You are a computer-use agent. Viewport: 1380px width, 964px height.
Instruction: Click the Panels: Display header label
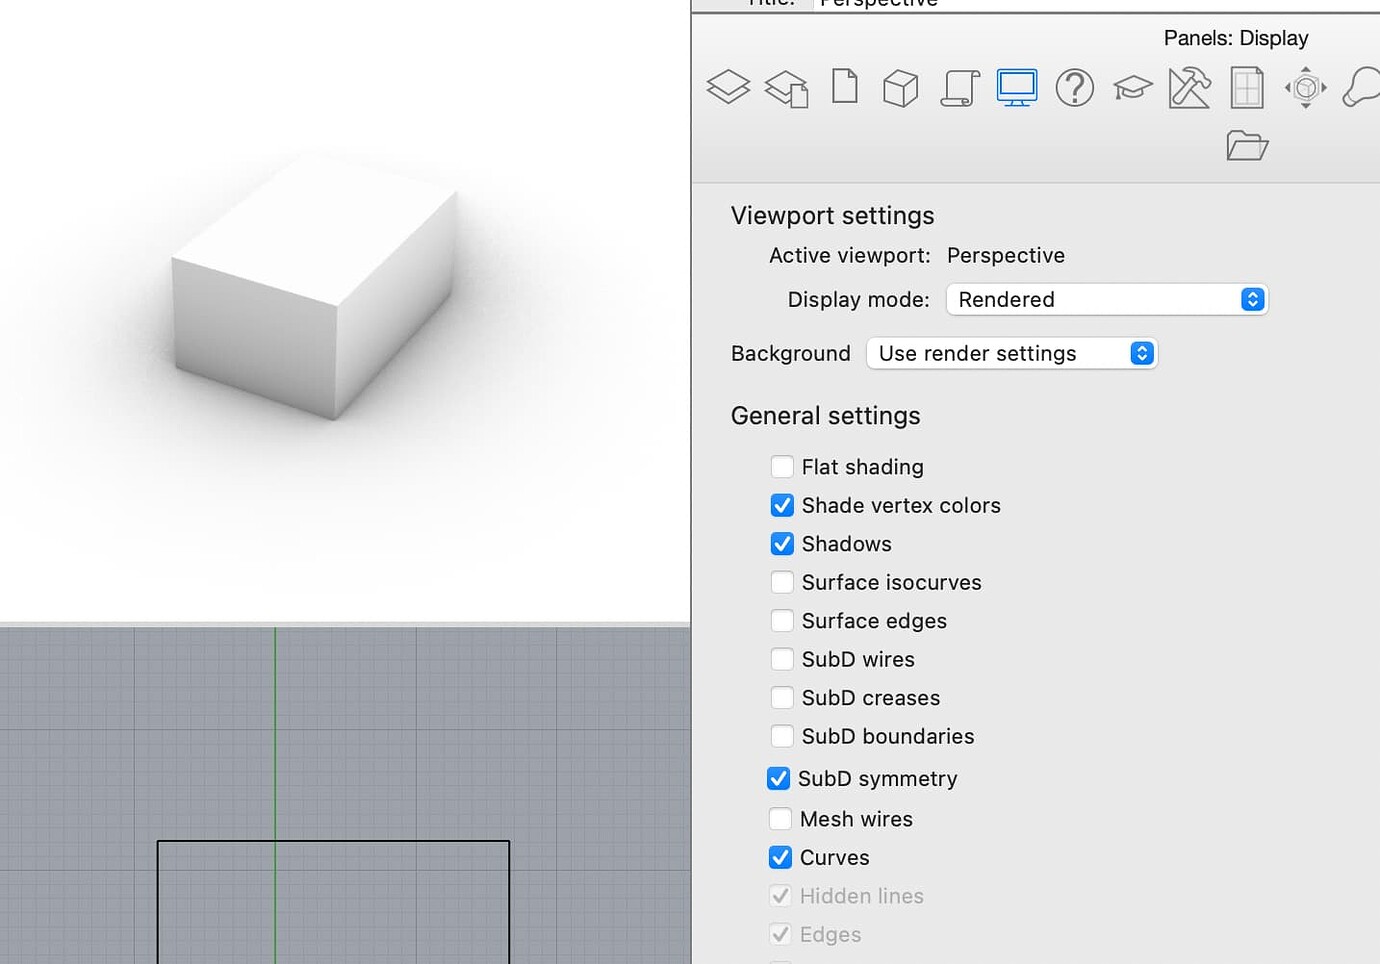point(1236,38)
